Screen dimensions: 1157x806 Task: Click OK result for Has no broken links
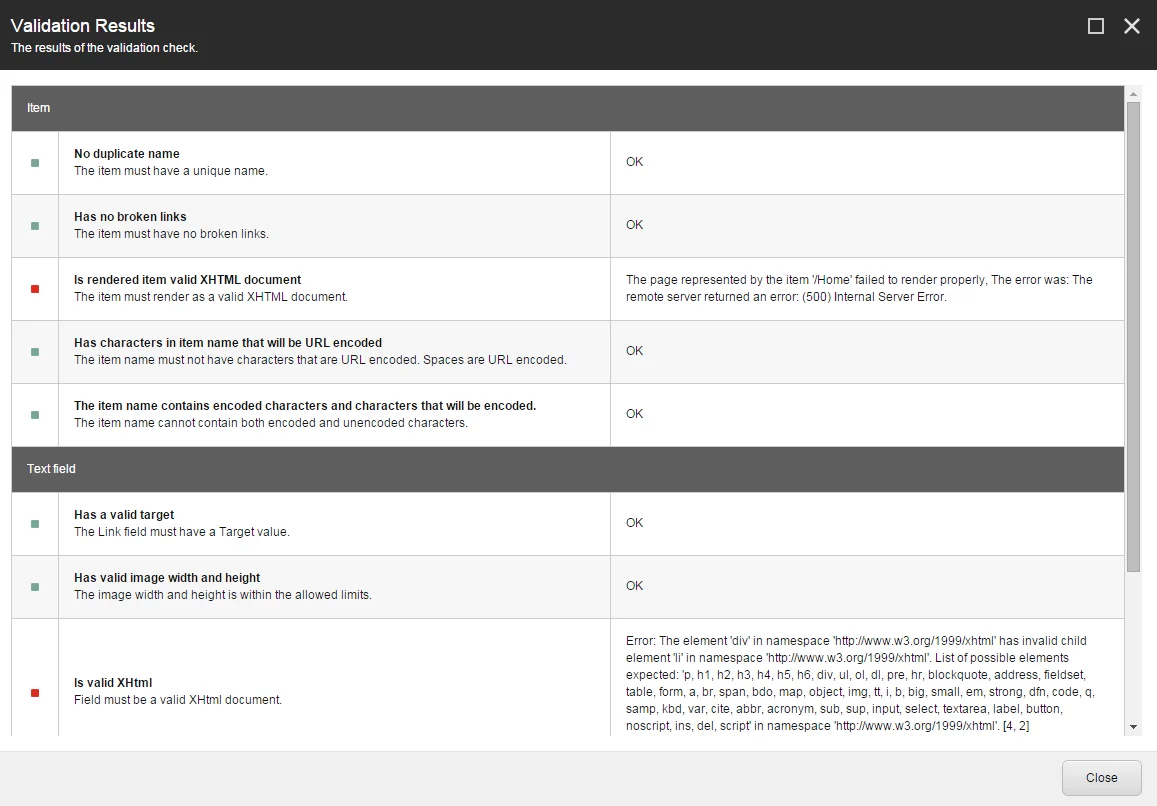tap(635, 224)
